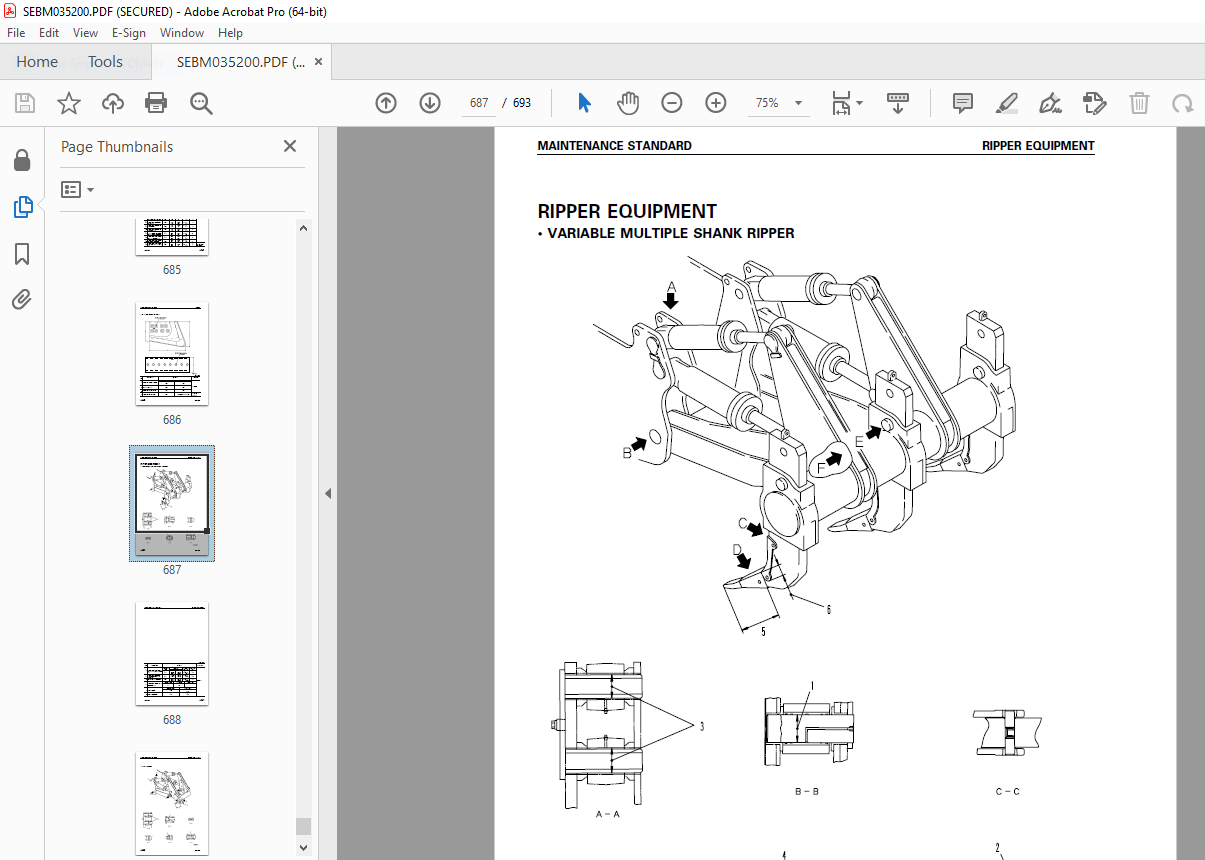Open the Bookmarks sidebar panel

coord(22,254)
